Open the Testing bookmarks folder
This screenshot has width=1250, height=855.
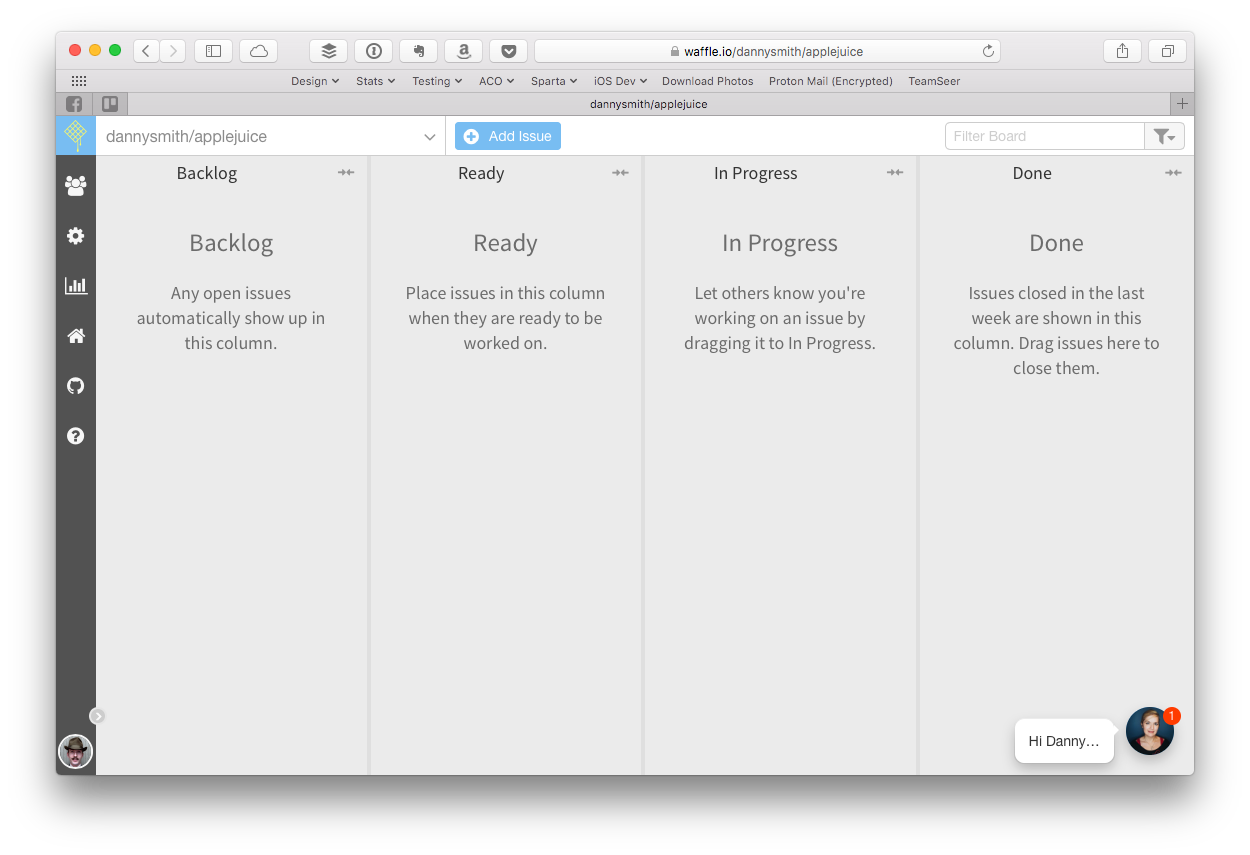point(437,81)
